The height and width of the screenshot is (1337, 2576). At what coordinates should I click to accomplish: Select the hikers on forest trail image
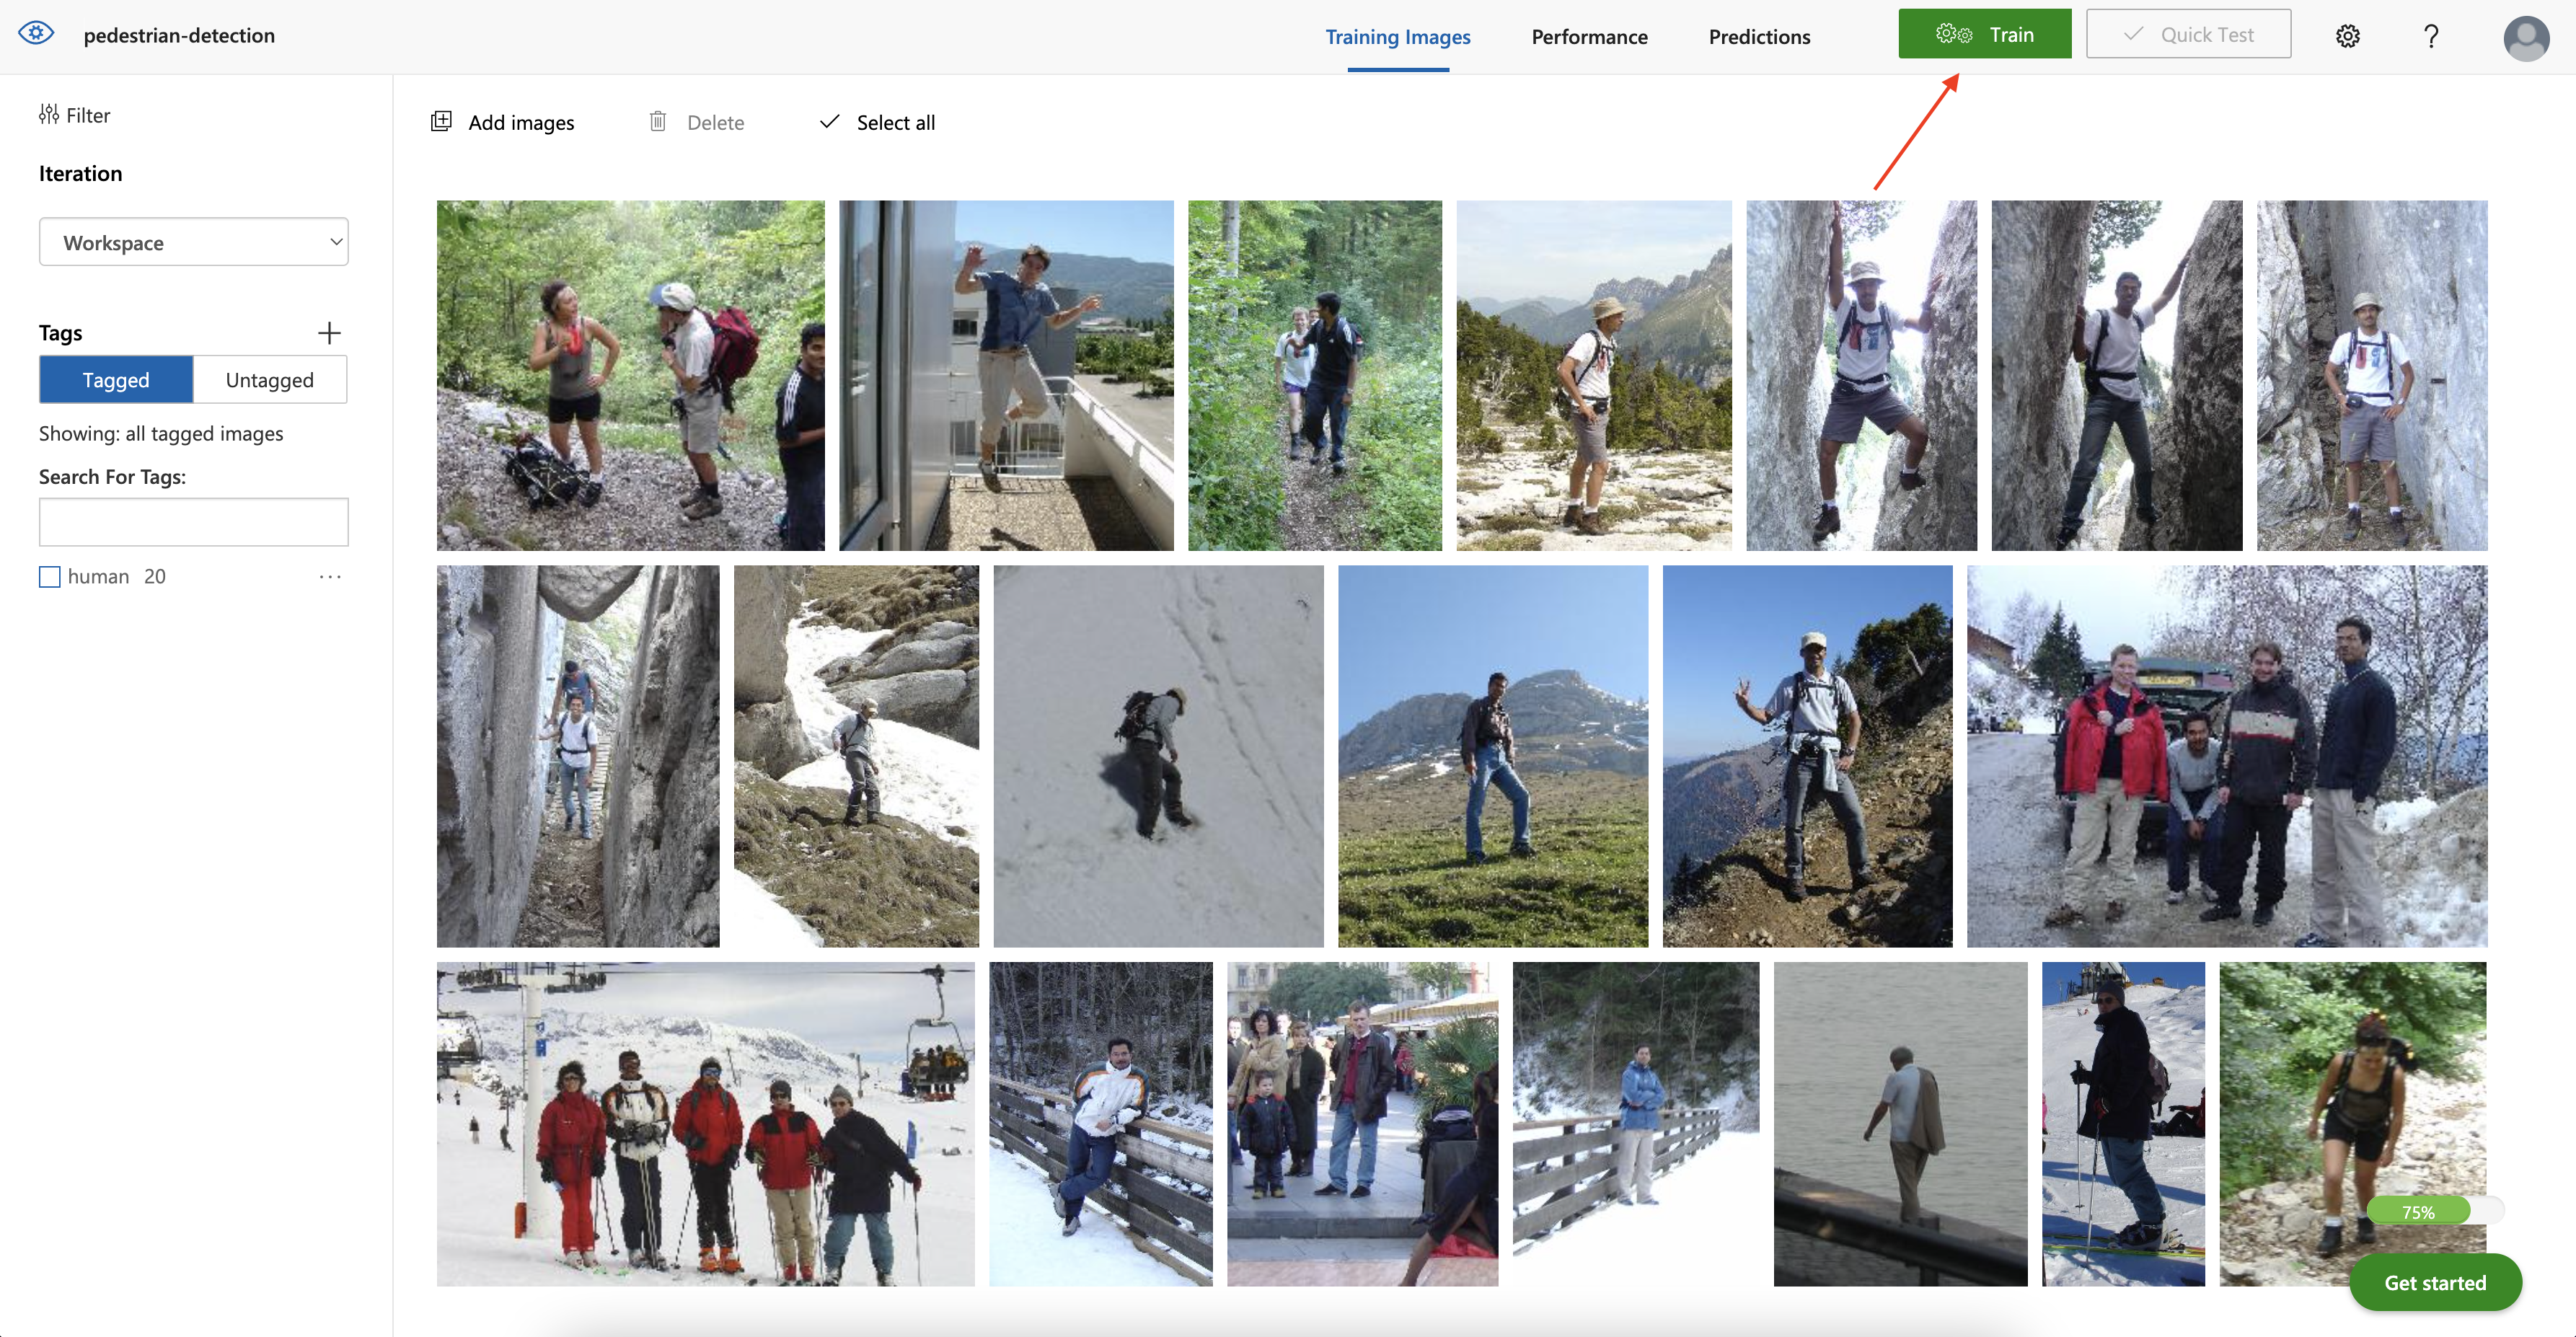[x=1315, y=375]
